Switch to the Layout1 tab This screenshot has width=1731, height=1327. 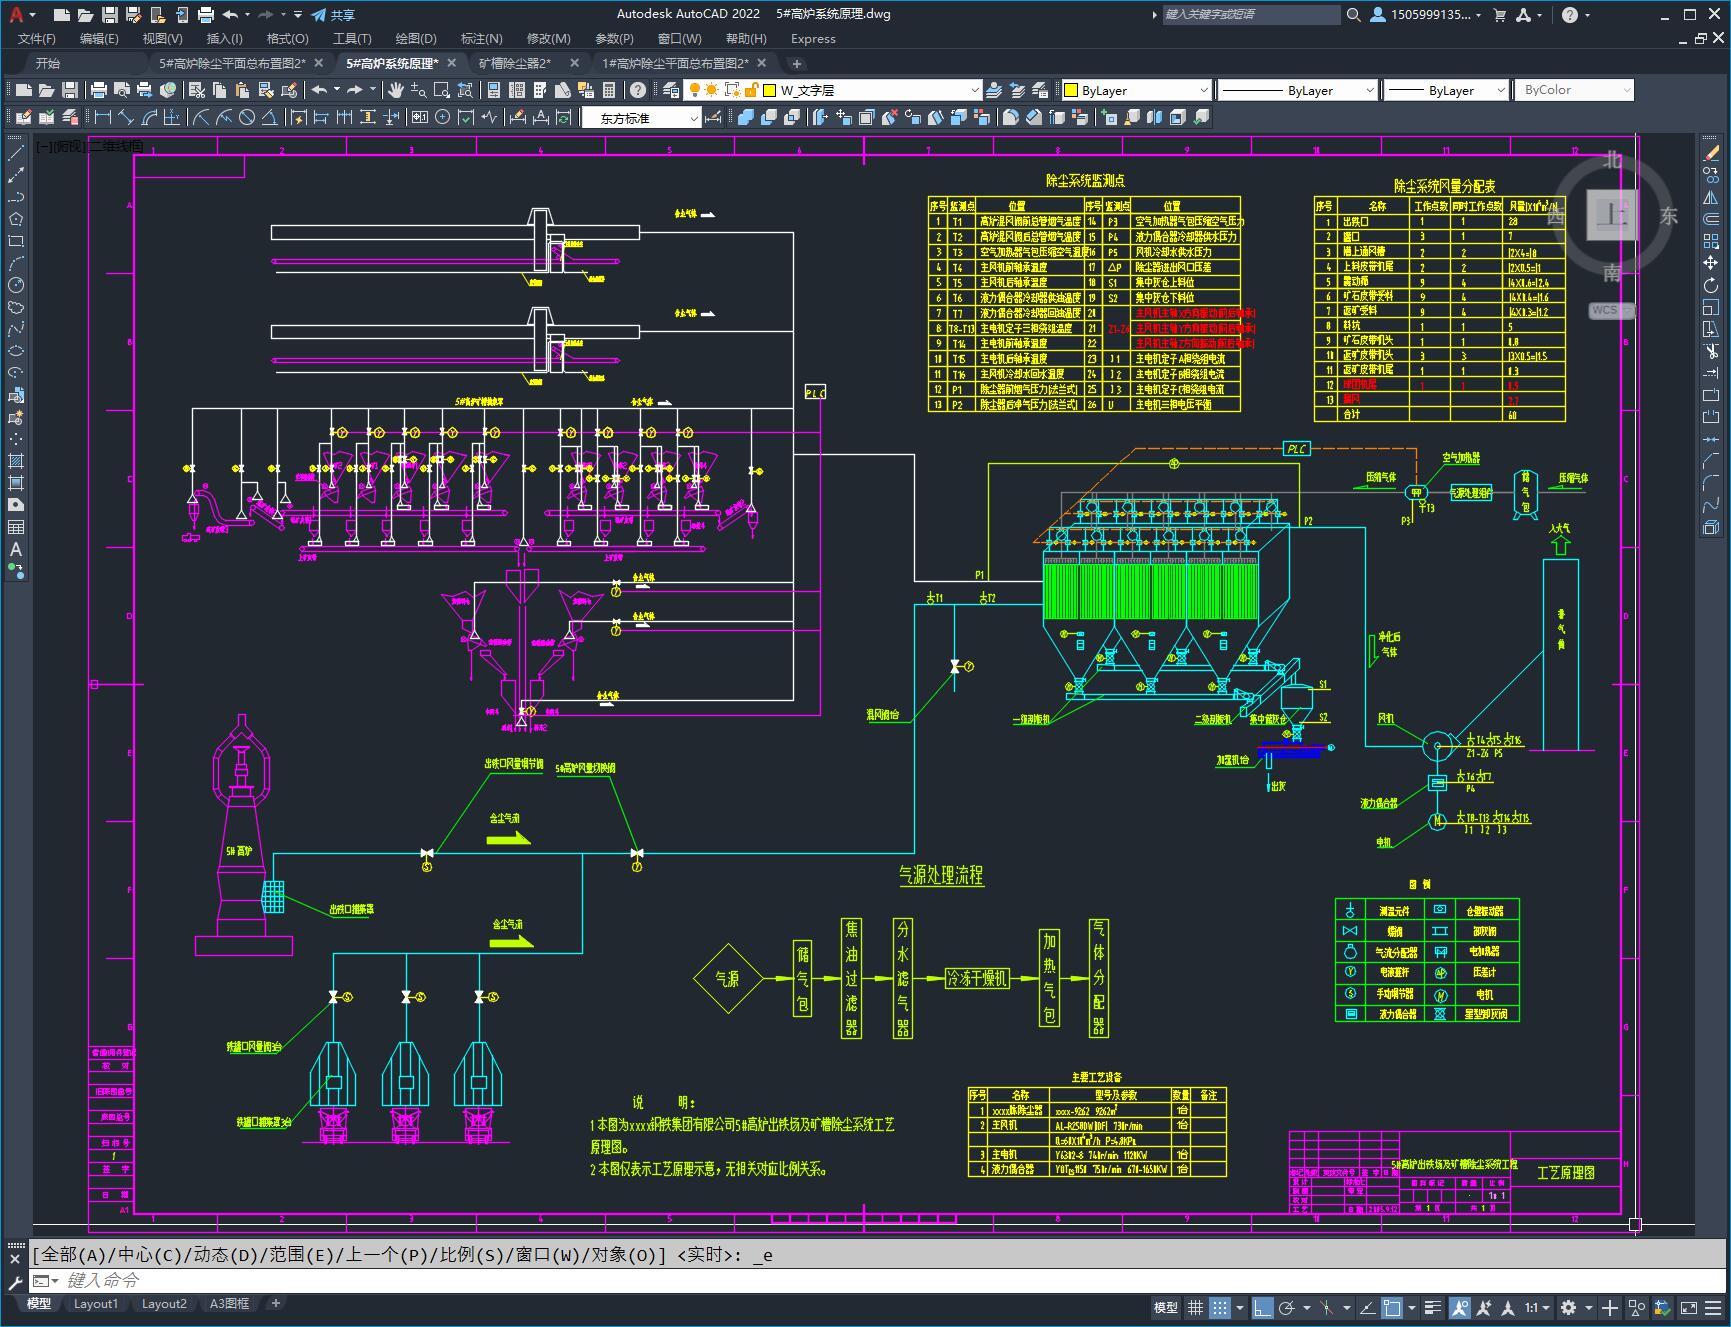96,1304
